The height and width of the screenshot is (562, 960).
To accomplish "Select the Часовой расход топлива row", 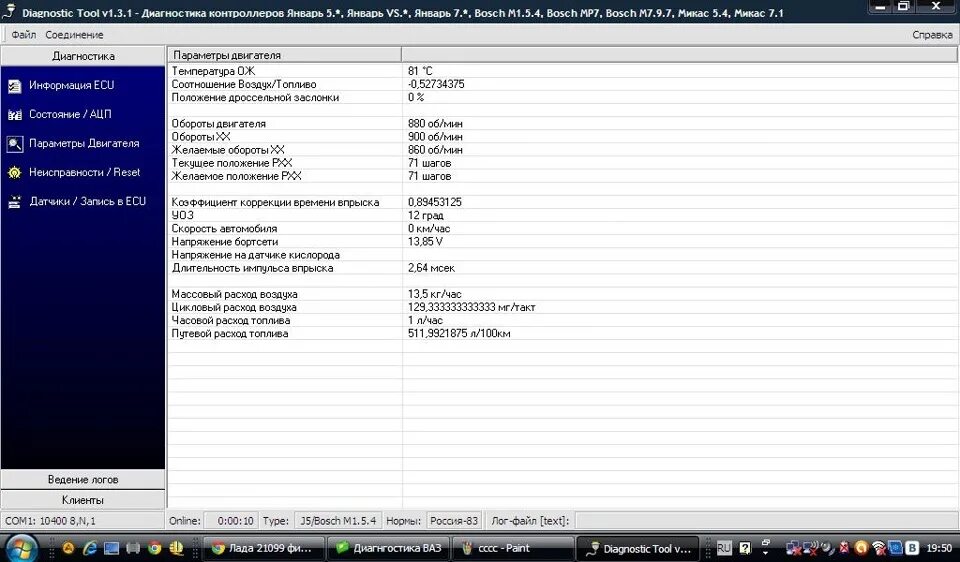I will coord(562,320).
